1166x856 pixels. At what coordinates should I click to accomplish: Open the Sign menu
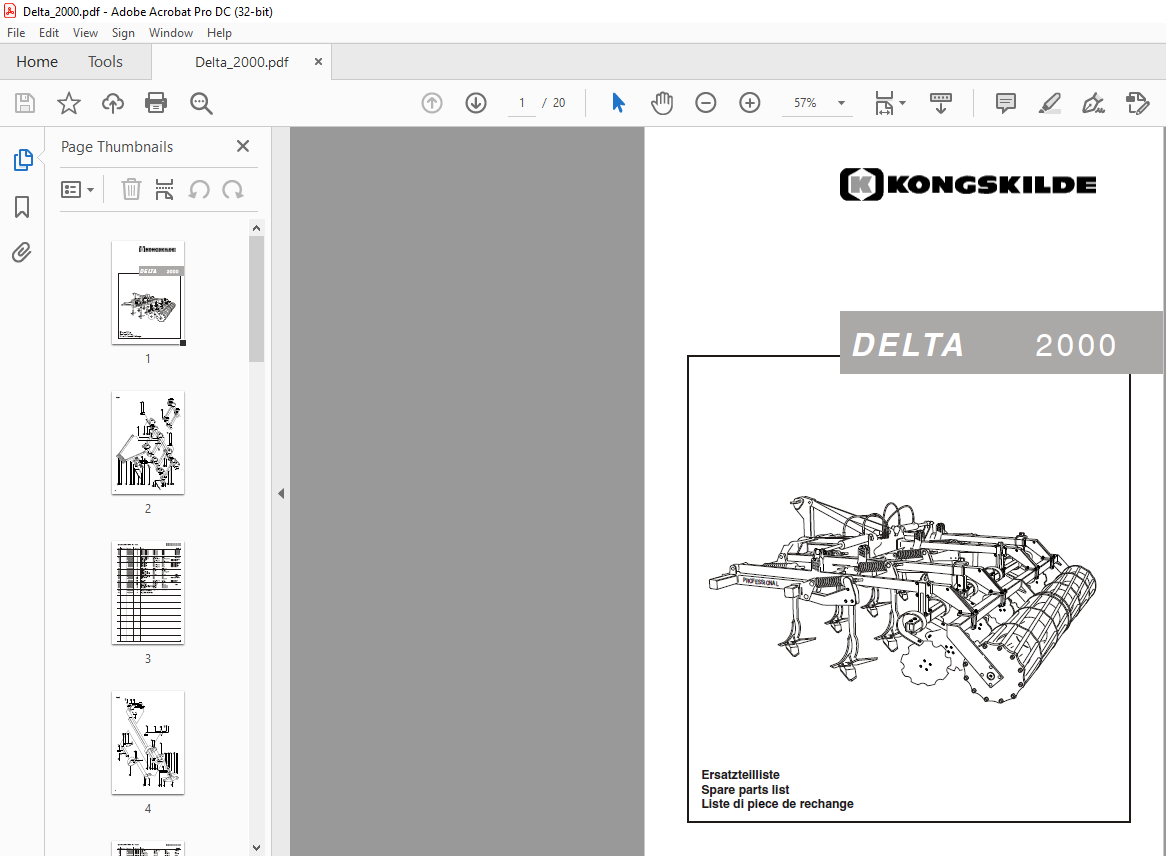[x=123, y=33]
